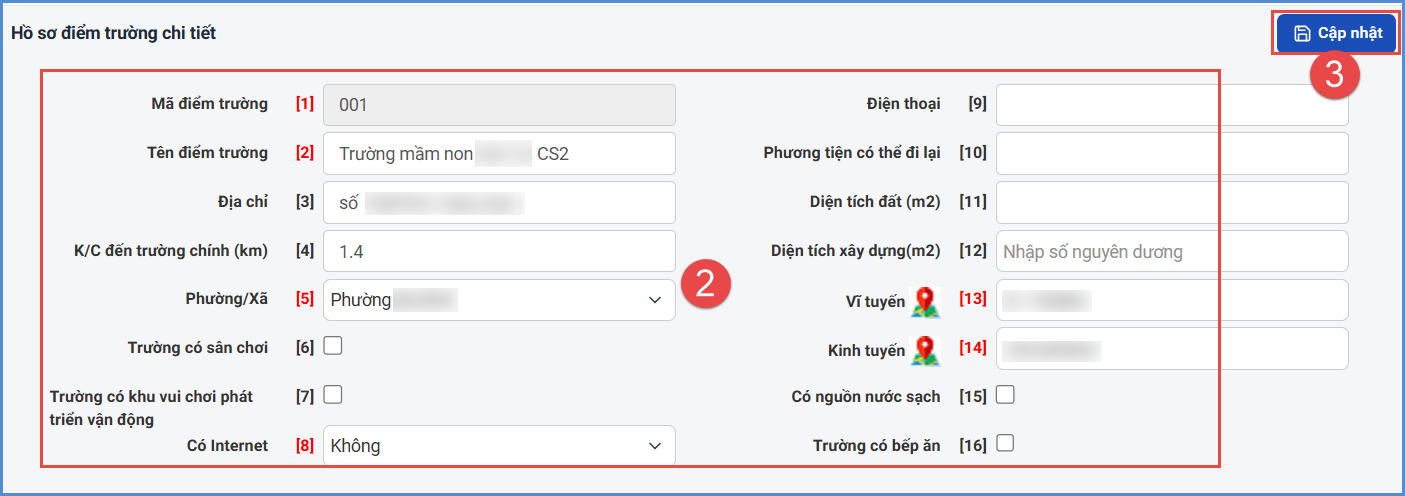Focus the Vĩ tuyến coordinate input
The height and width of the screenshot is (496, 1405).
click(1172, 300)
